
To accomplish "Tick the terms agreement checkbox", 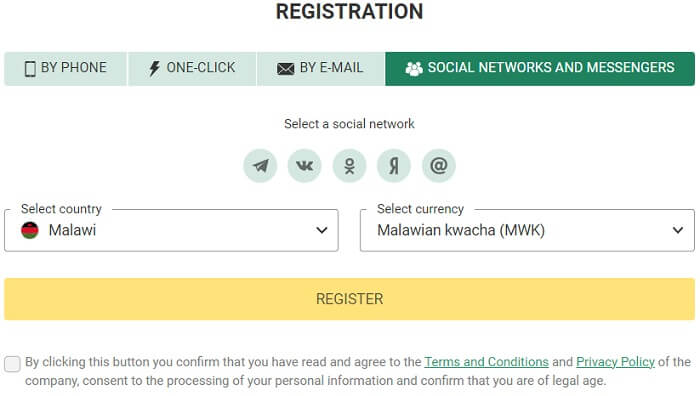I will (12, 364).
